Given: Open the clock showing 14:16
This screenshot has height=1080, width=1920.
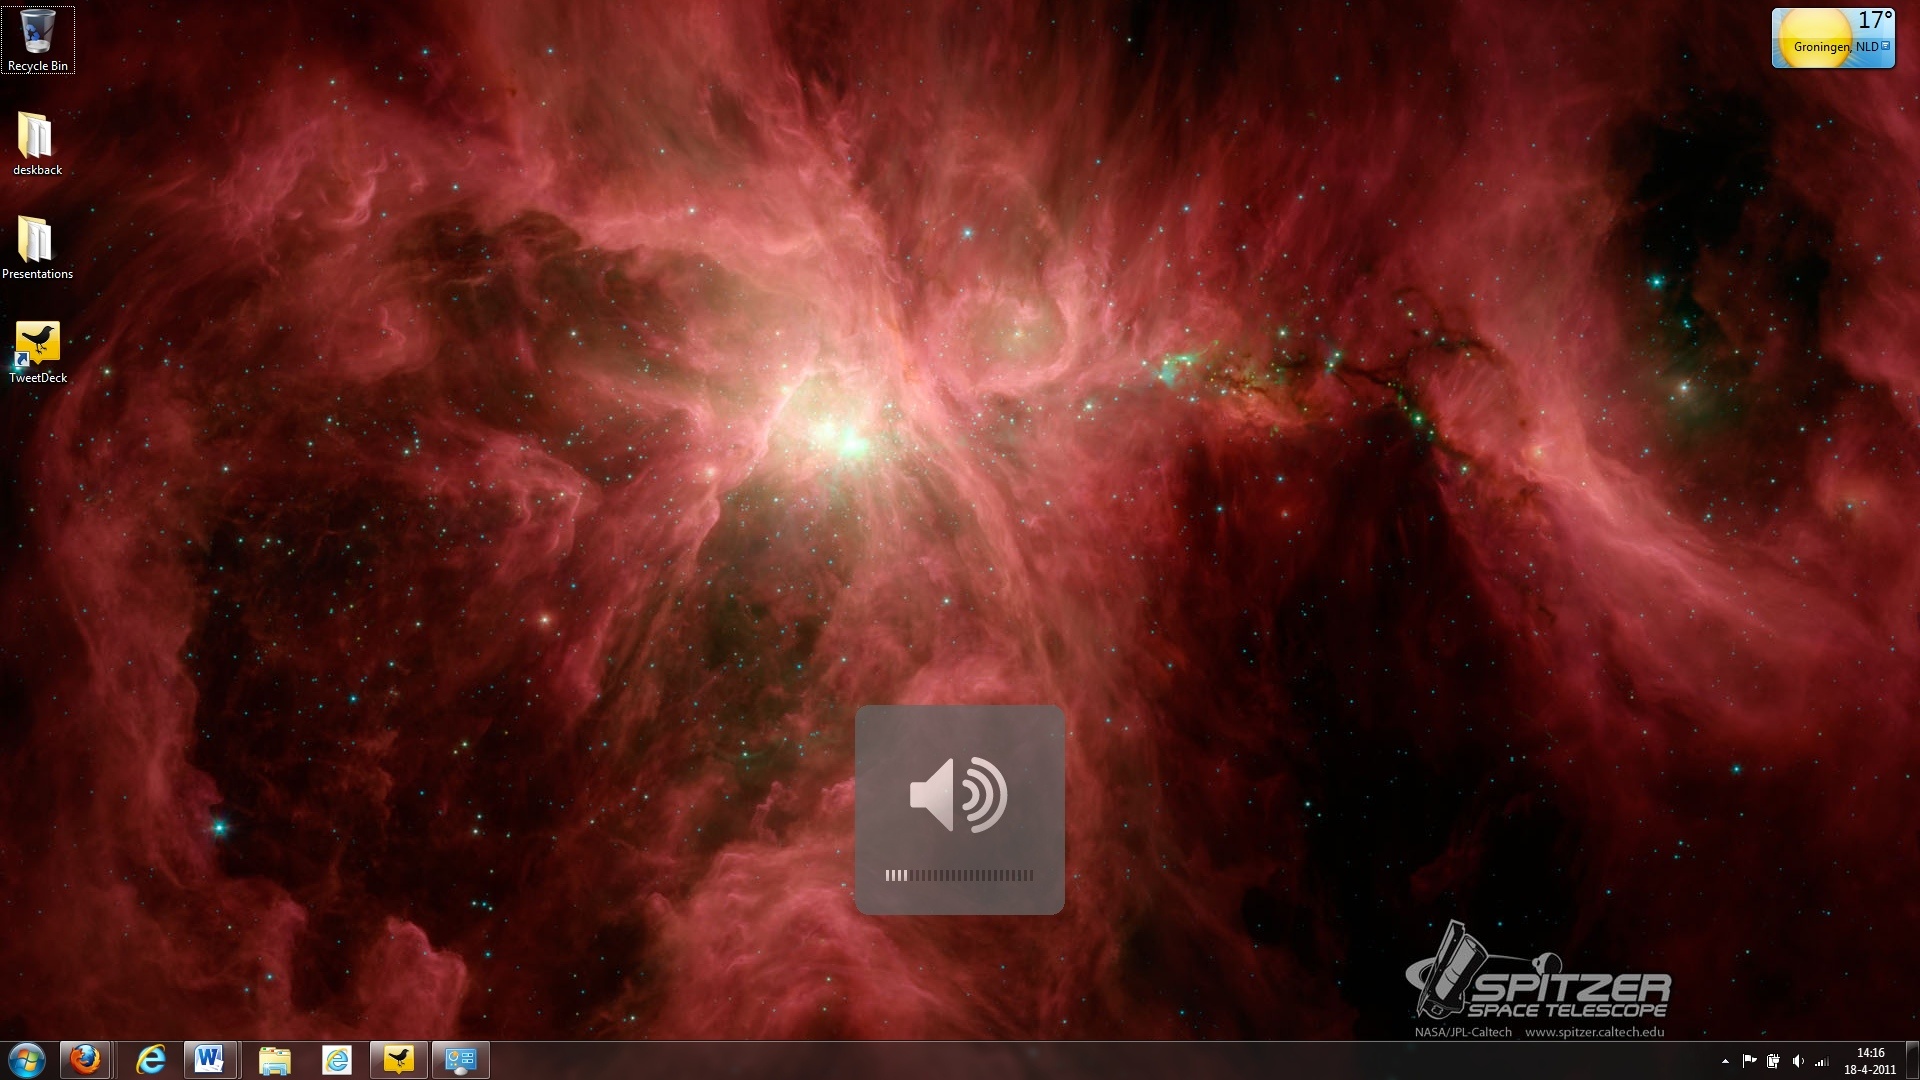Looking at the screenshot, I should tap(1870, 1061).
